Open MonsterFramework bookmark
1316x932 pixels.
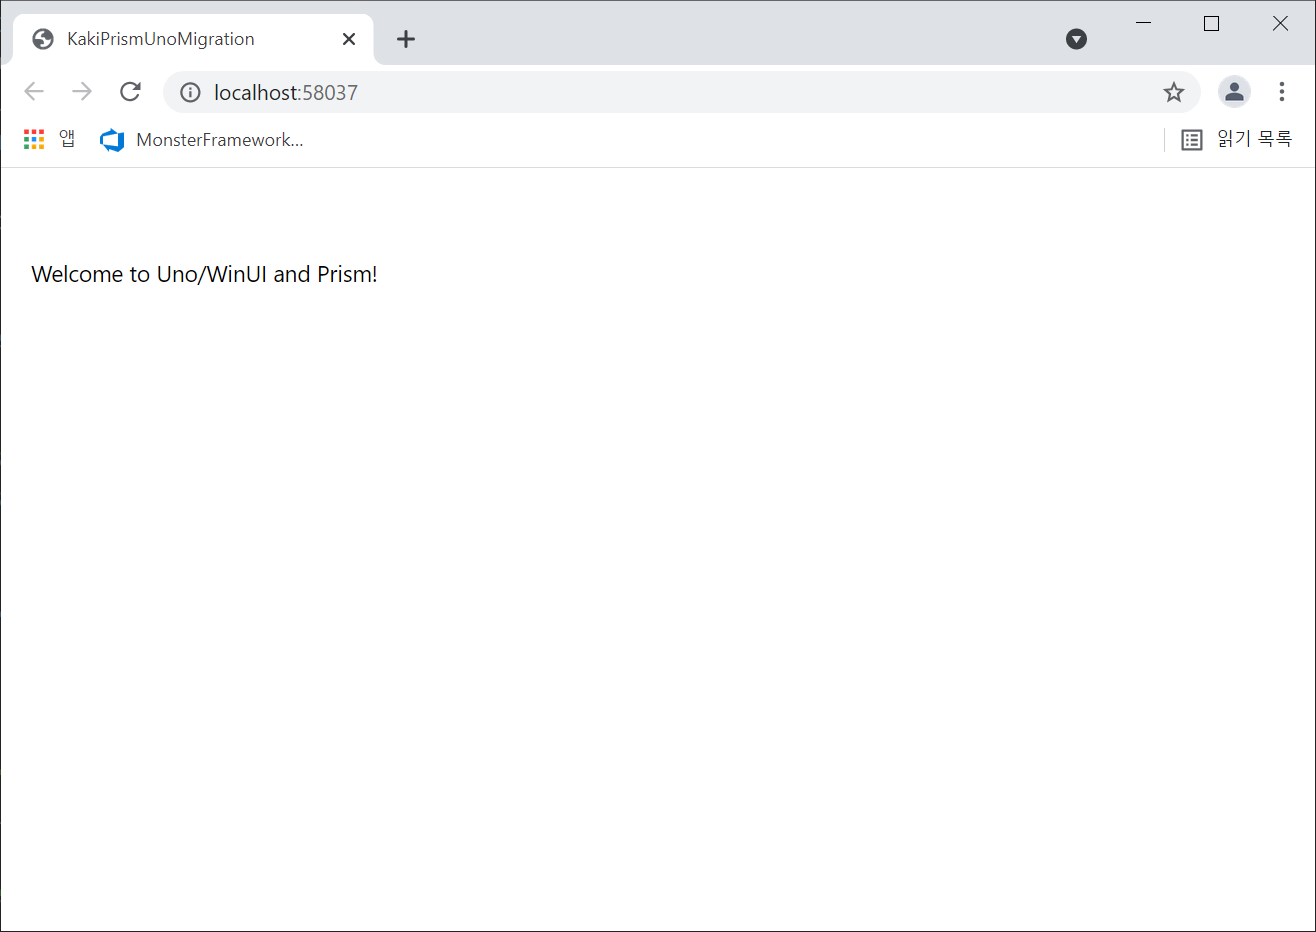(202, 140)
